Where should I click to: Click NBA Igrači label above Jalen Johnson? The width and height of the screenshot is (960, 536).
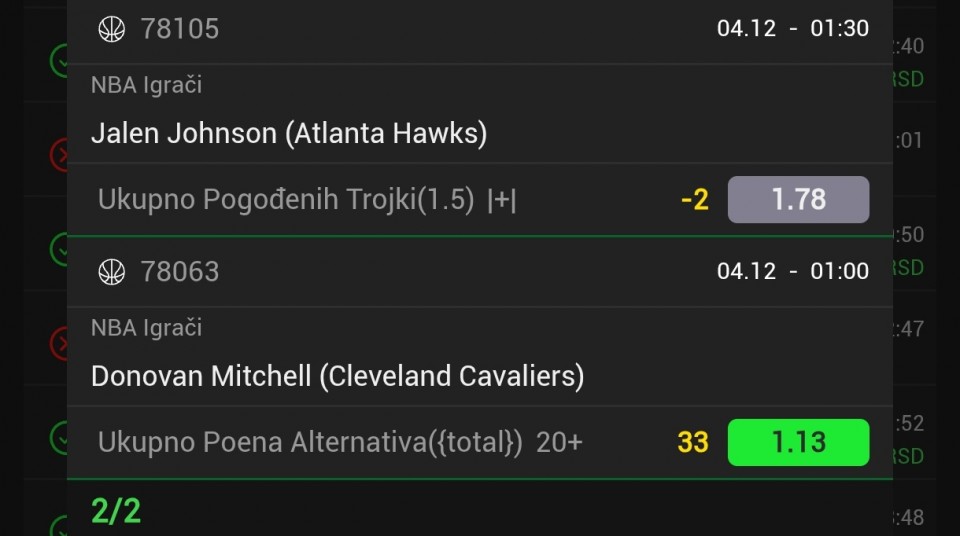pyautogui.click(x=146, y=85)
